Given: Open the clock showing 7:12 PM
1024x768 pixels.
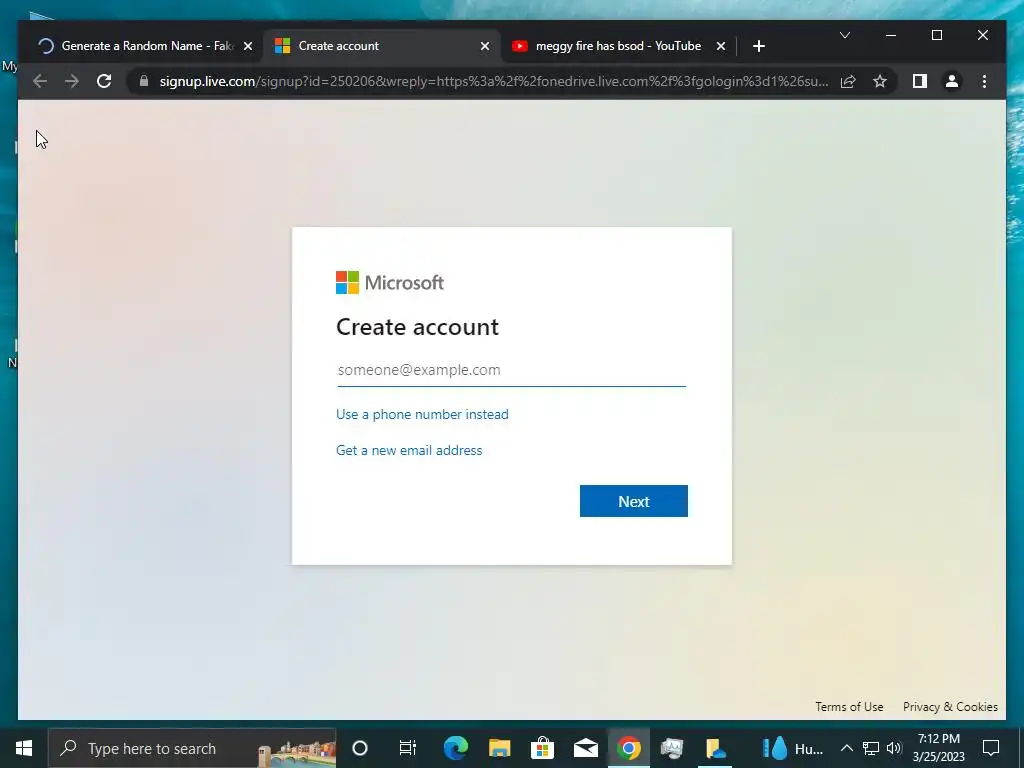Looking at the screenshot, I should coord(938,748).
